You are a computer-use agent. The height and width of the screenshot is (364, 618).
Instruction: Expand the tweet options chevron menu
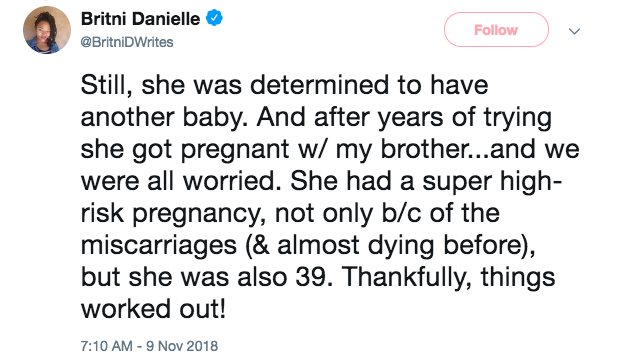coord(575,31)
